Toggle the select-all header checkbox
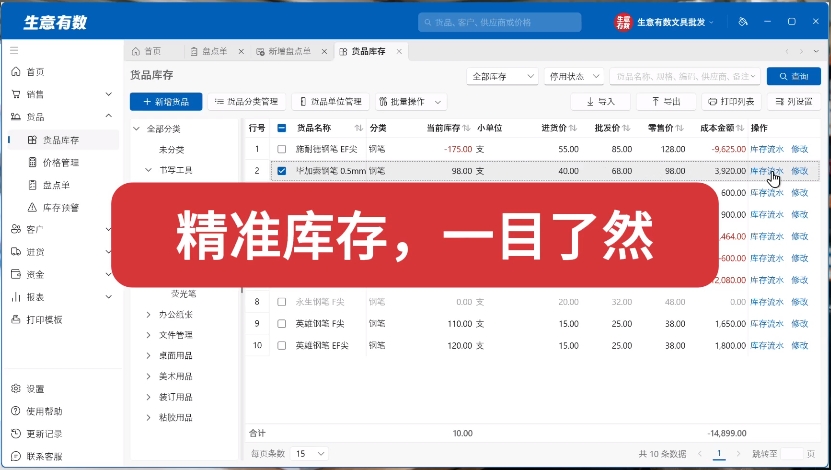 click(x=281, y=128)
